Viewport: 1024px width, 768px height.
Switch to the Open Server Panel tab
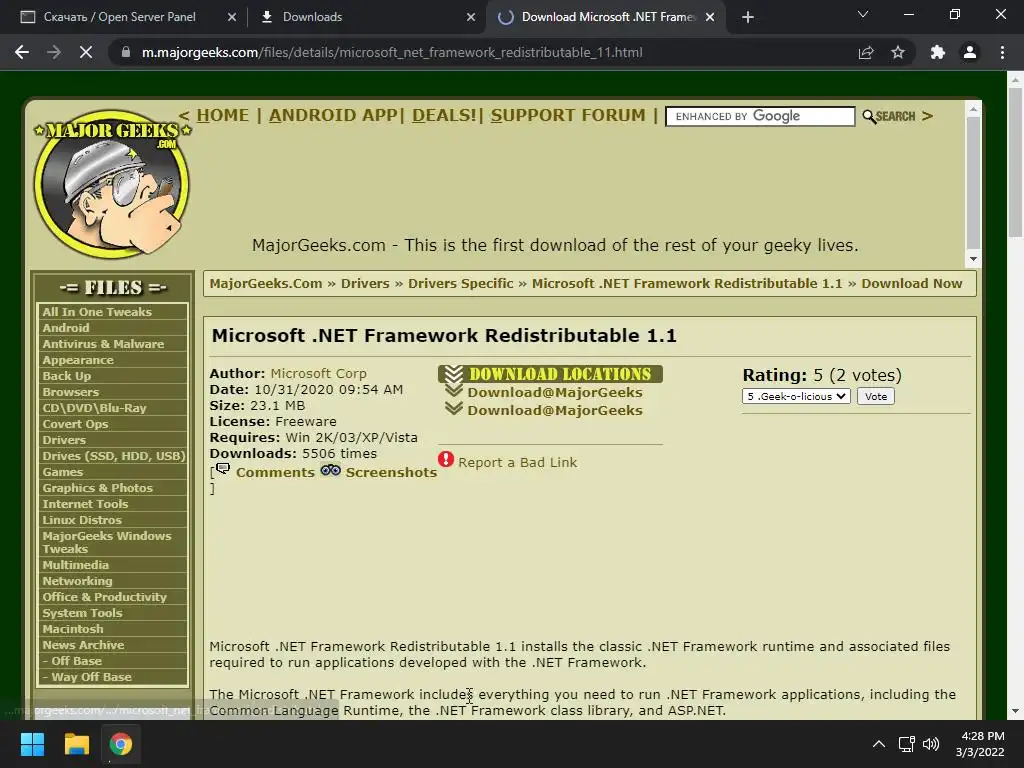(x=121, y=17)
